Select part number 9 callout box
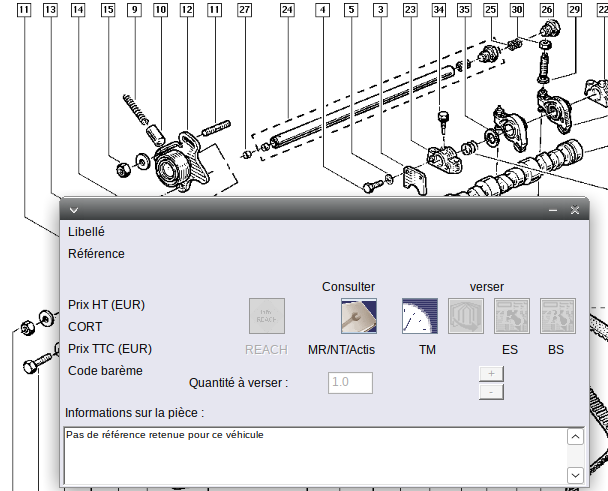Viewport: 608px width, 491px height. point(134,9)
